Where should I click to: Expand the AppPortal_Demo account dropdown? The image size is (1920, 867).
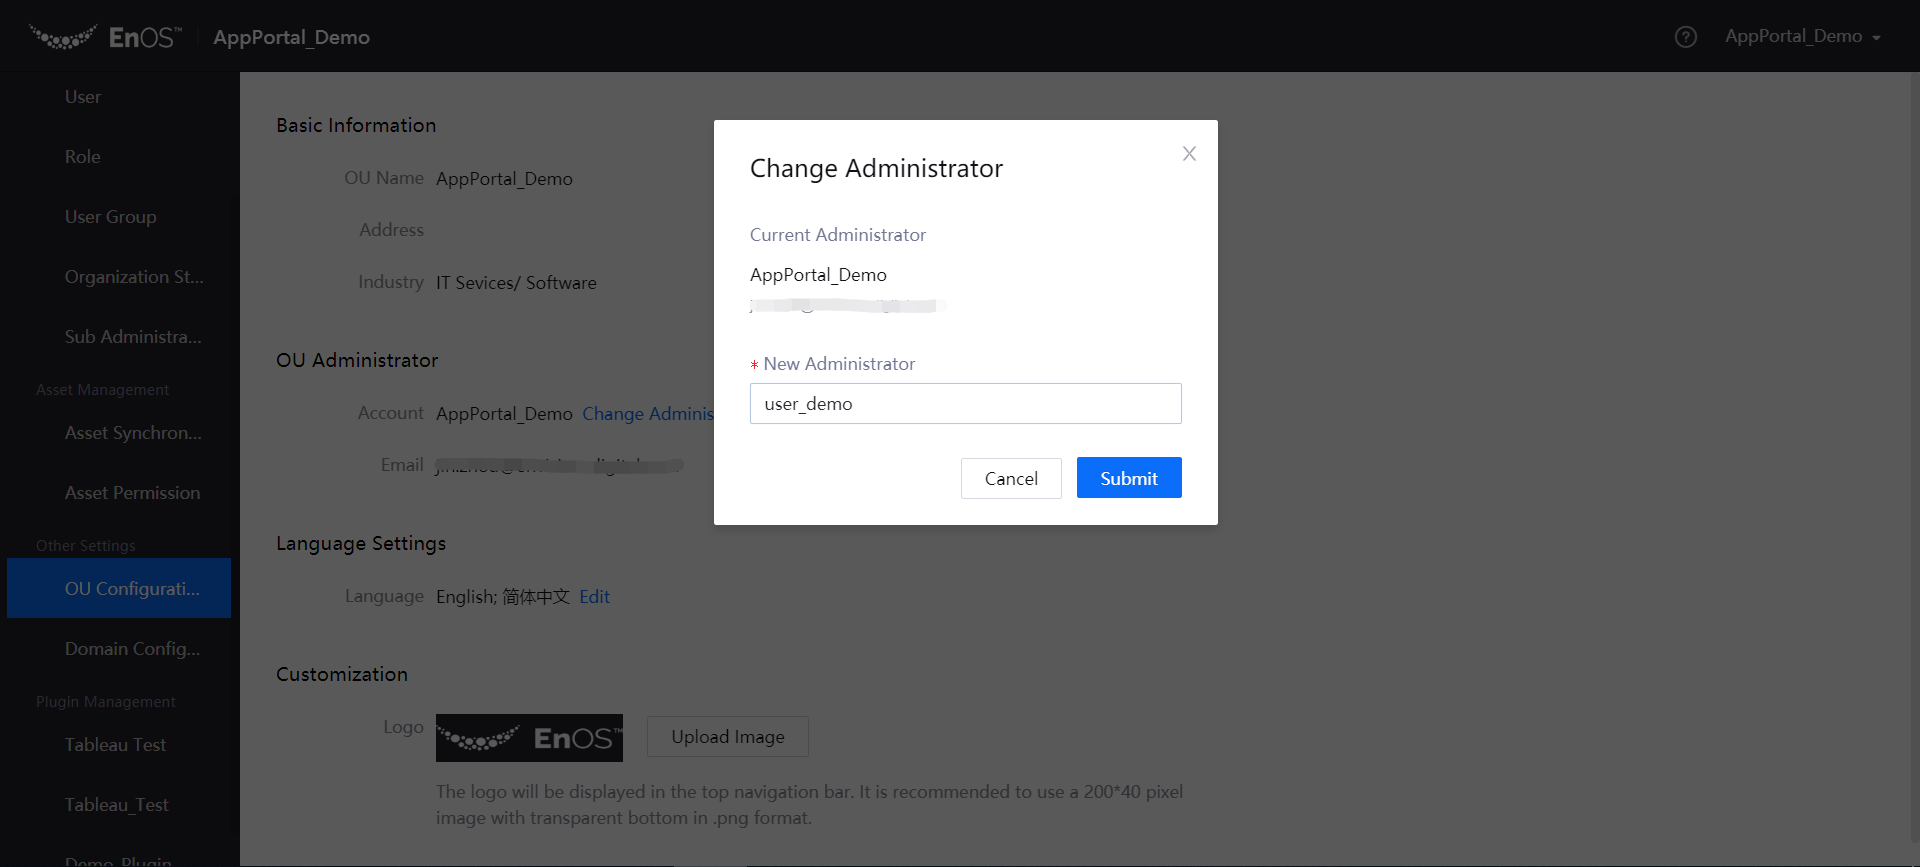[1802, 37]
